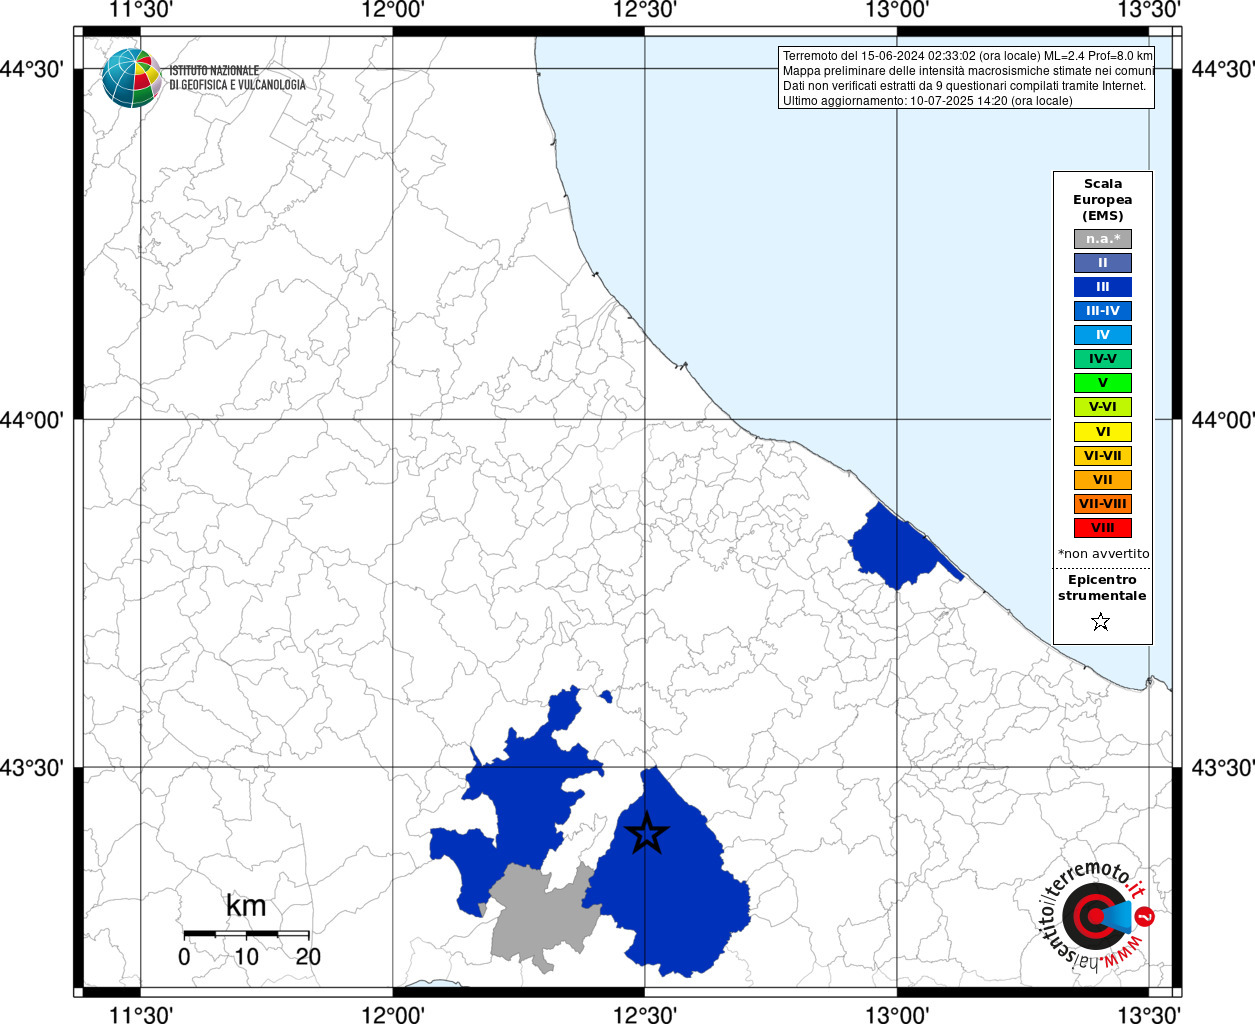Click the top axis label 12°30'
Viewport: 1255px width, 1024px height.
(x=644, y=11)
